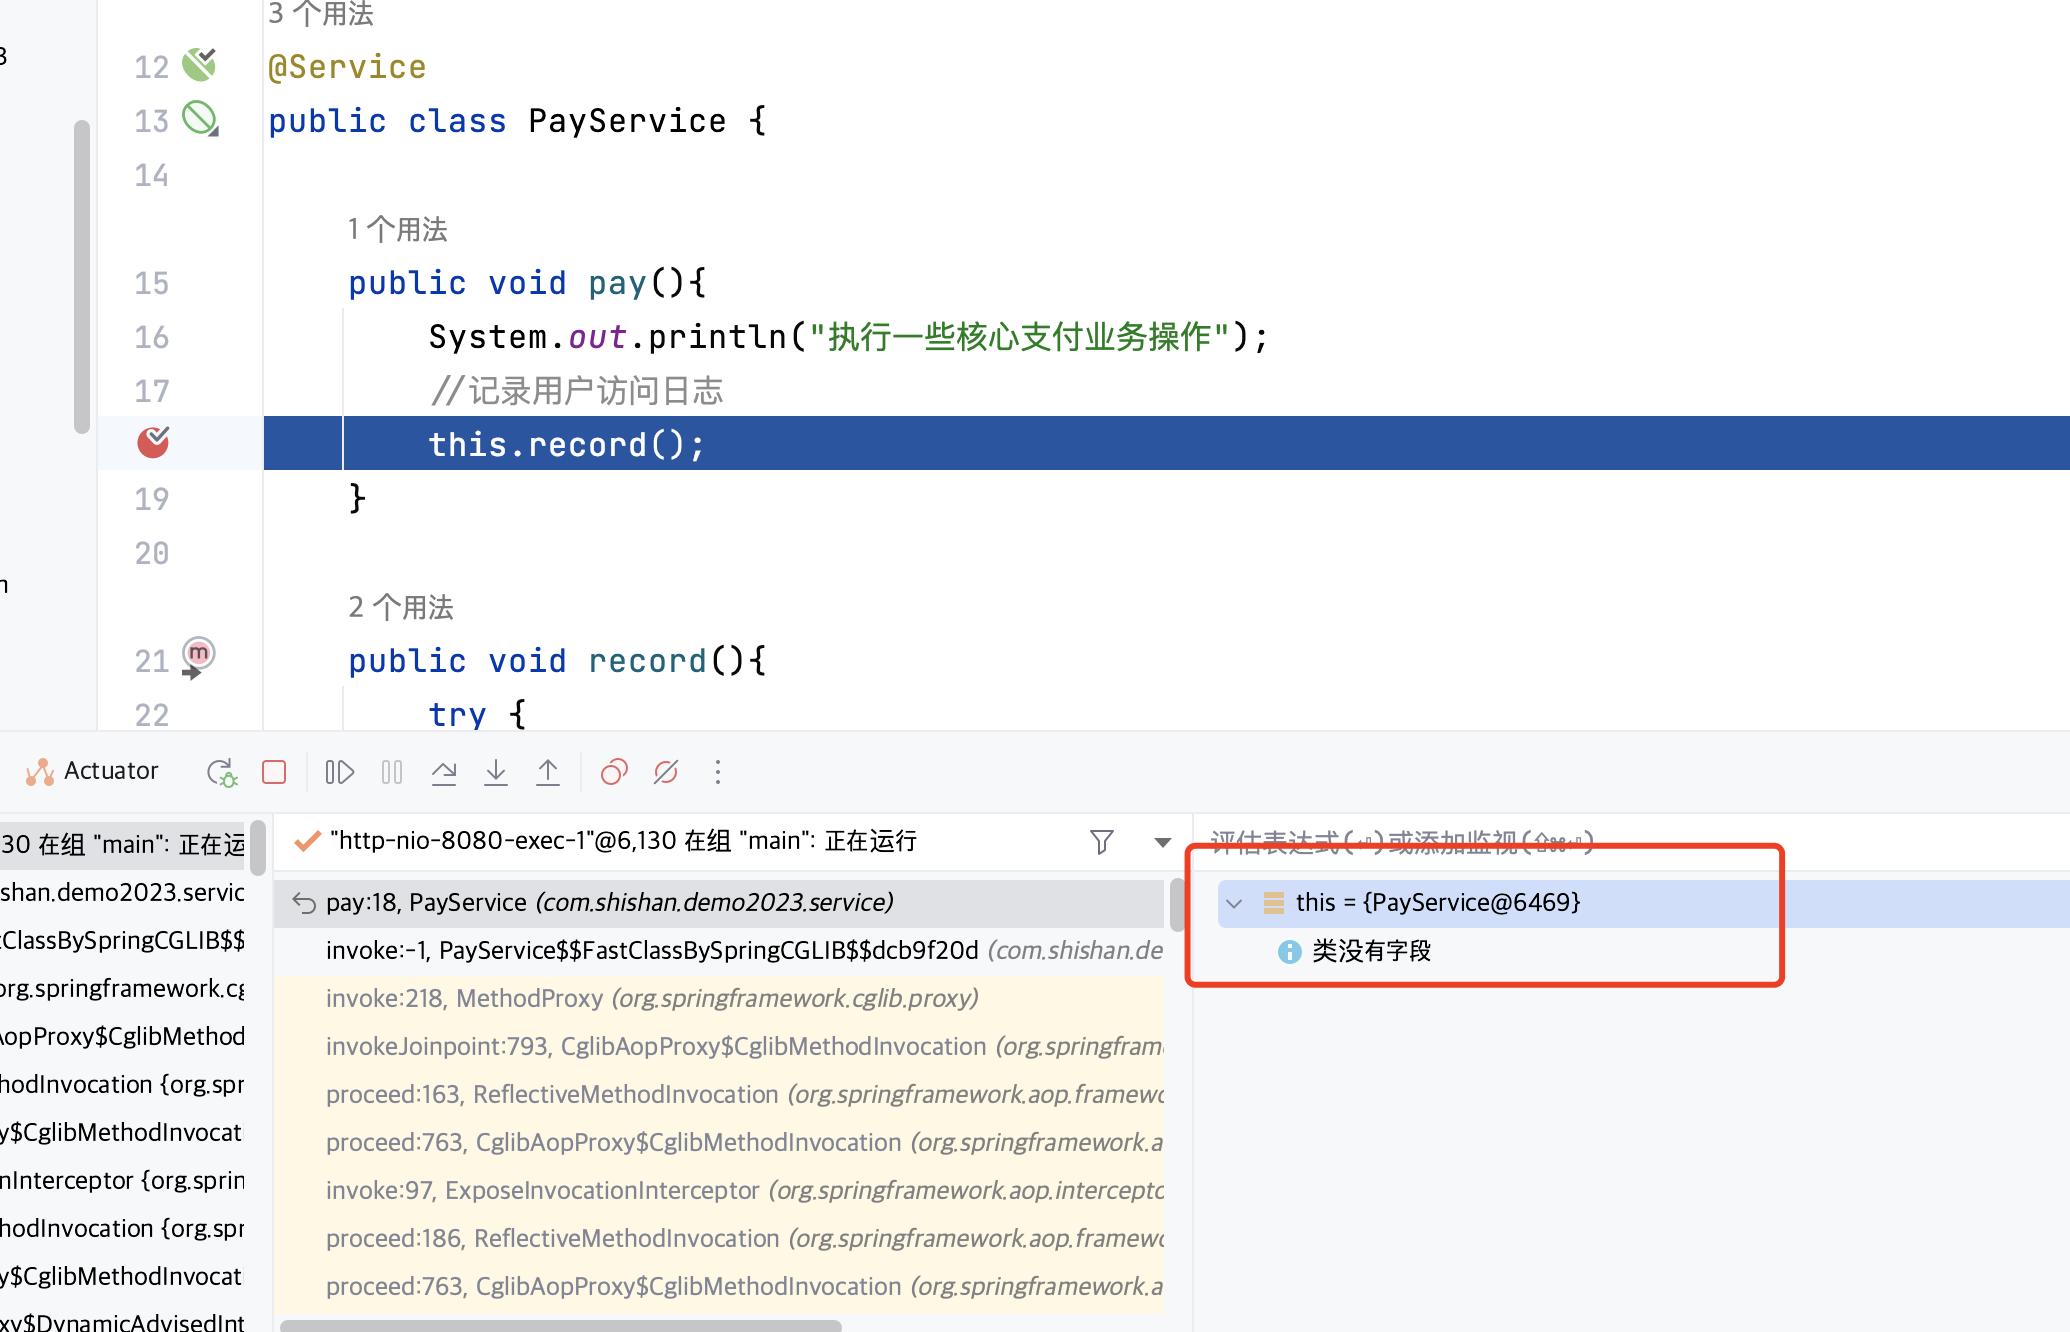Image resolution: width=2070 pixels, height=1332 pixels.
Task: Toggle Mute Breakpoints
Action: 666,772
